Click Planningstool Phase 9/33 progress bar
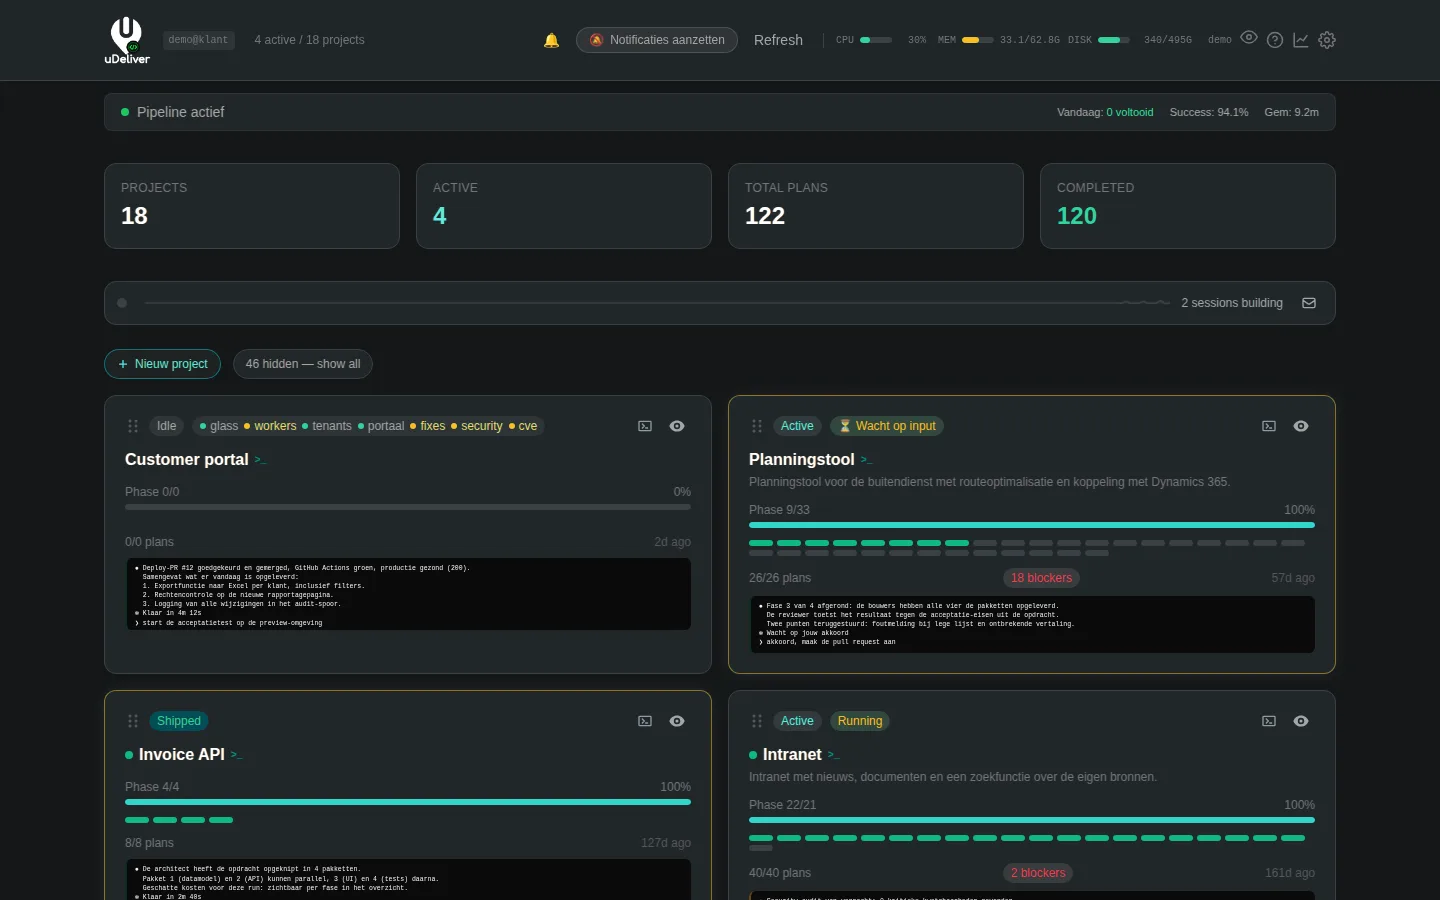The image size is (1440, 900). tap(1032, 525)
